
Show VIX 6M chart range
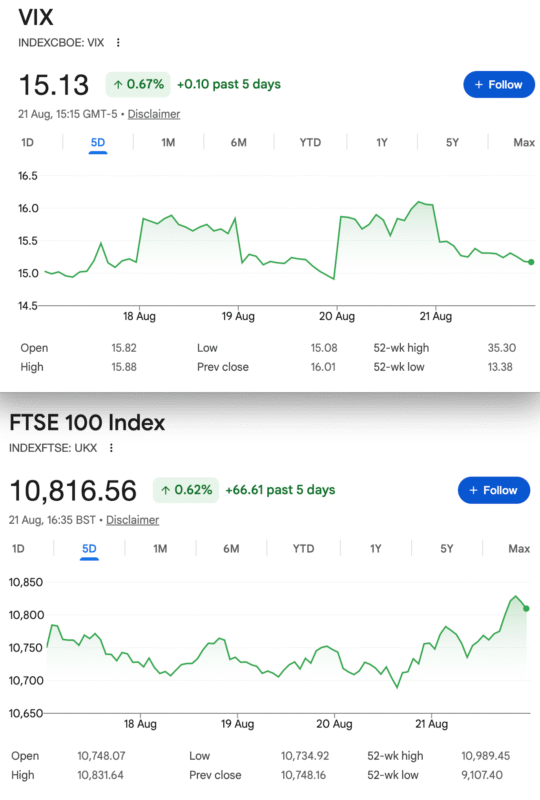coord(238,143)
